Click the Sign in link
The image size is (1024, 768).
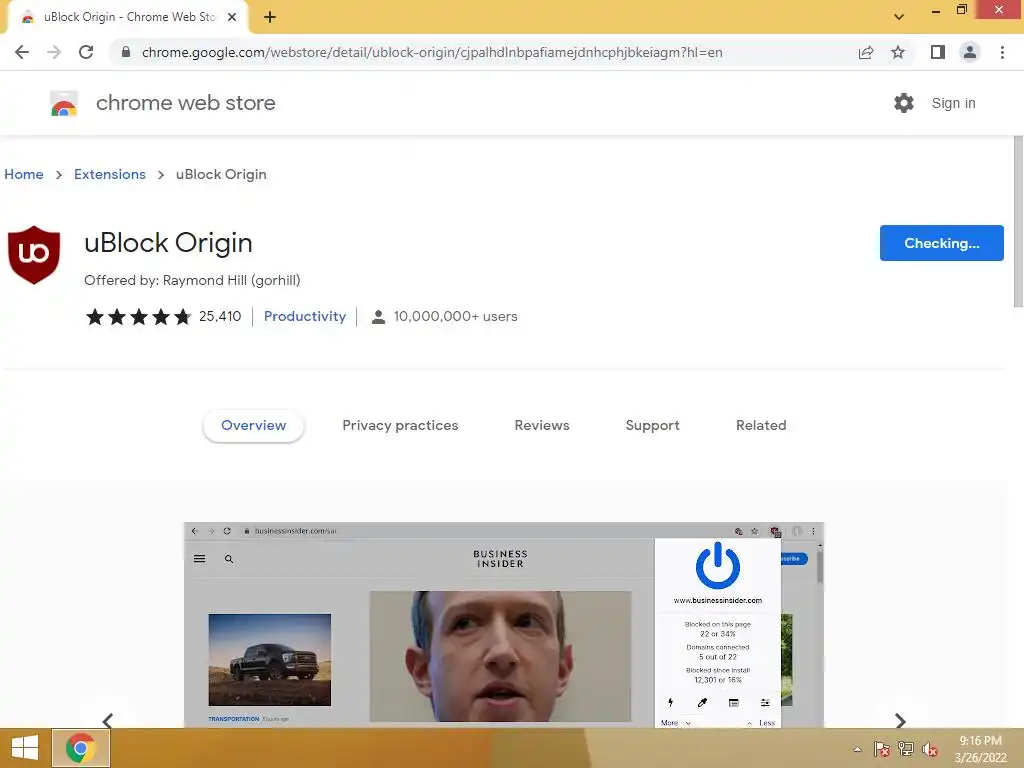tap(953, 103)
